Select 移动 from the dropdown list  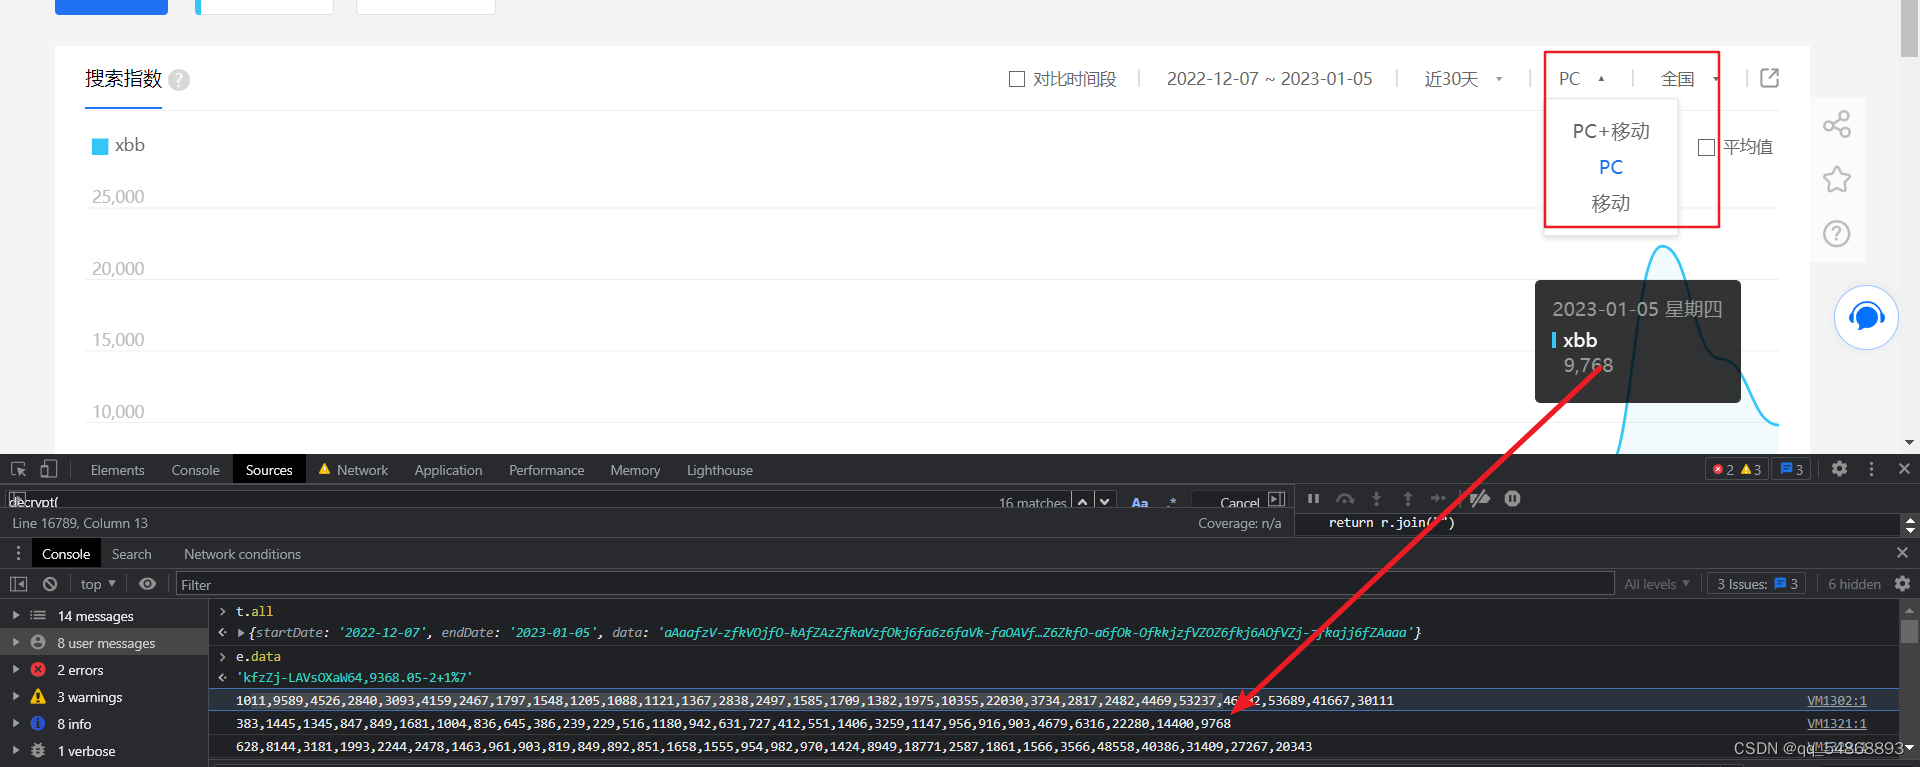[x=1611, y=203]
